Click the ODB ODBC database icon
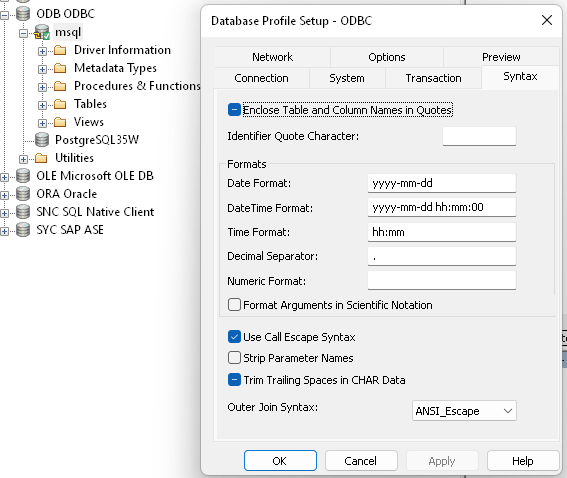567x478 pixels. (23, 14)
